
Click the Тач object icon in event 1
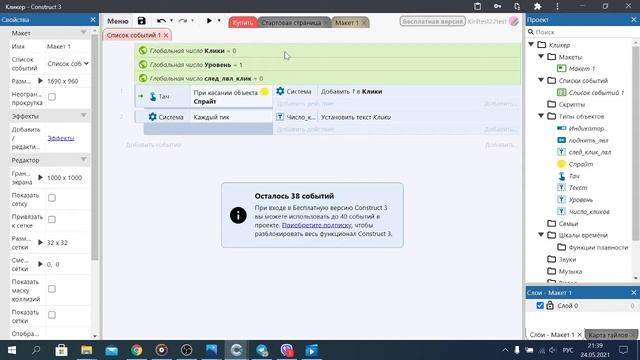pos(153,96)
